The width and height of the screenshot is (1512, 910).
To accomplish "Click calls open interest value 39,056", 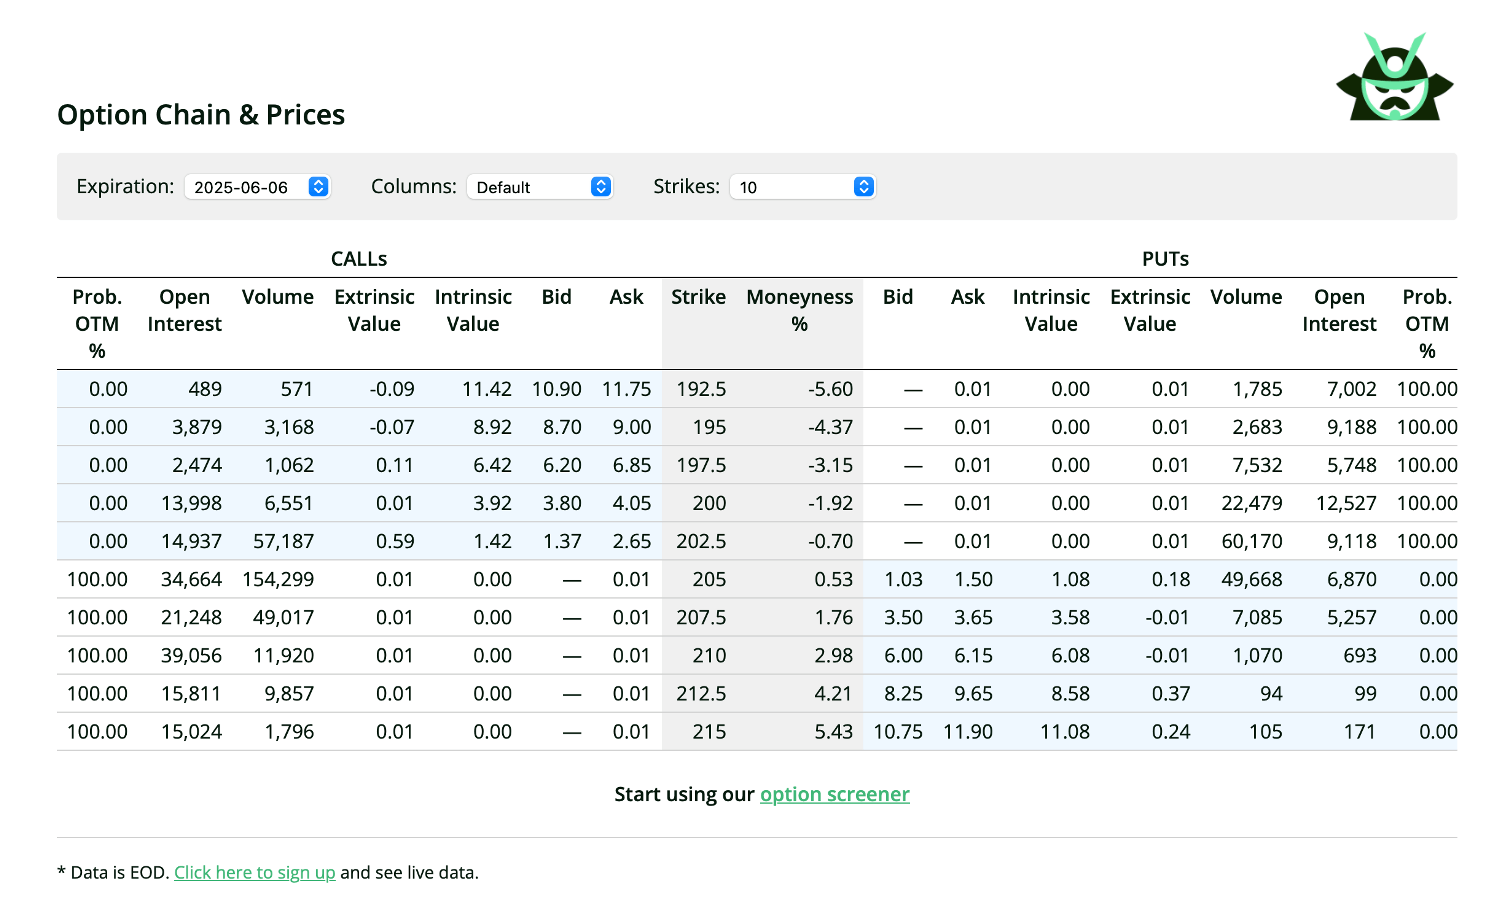I will [191, 655].
